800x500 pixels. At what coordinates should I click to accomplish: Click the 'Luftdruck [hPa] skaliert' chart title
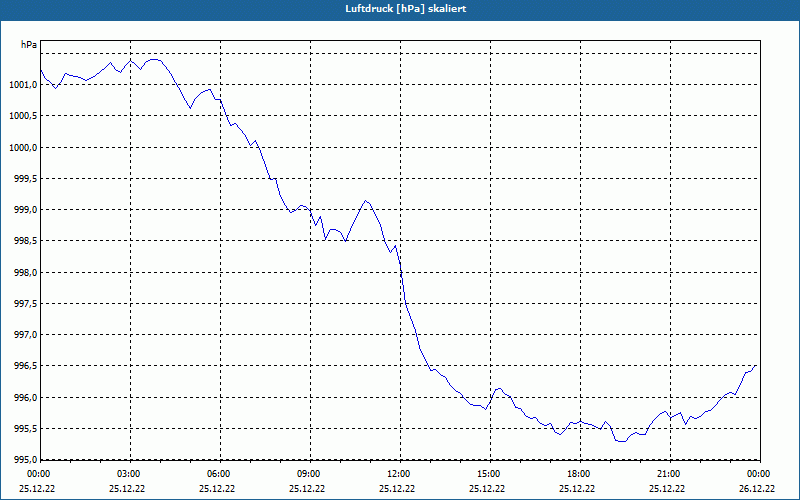406,9
